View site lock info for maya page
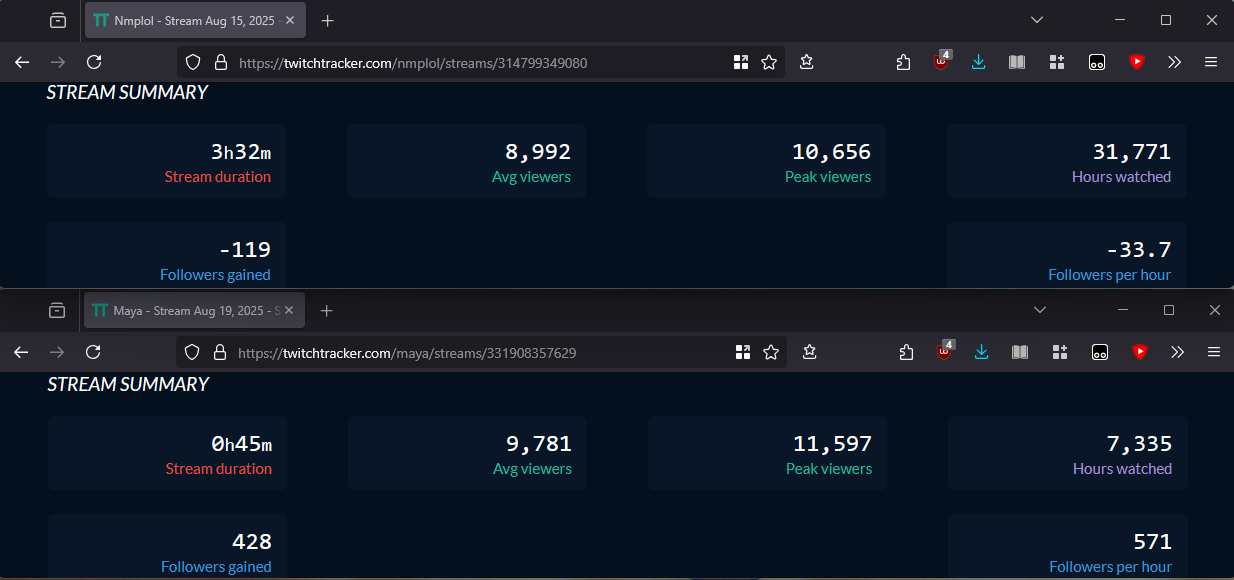Image resolution: width=1234 pixels, height=580 pixels. [220, 352]
